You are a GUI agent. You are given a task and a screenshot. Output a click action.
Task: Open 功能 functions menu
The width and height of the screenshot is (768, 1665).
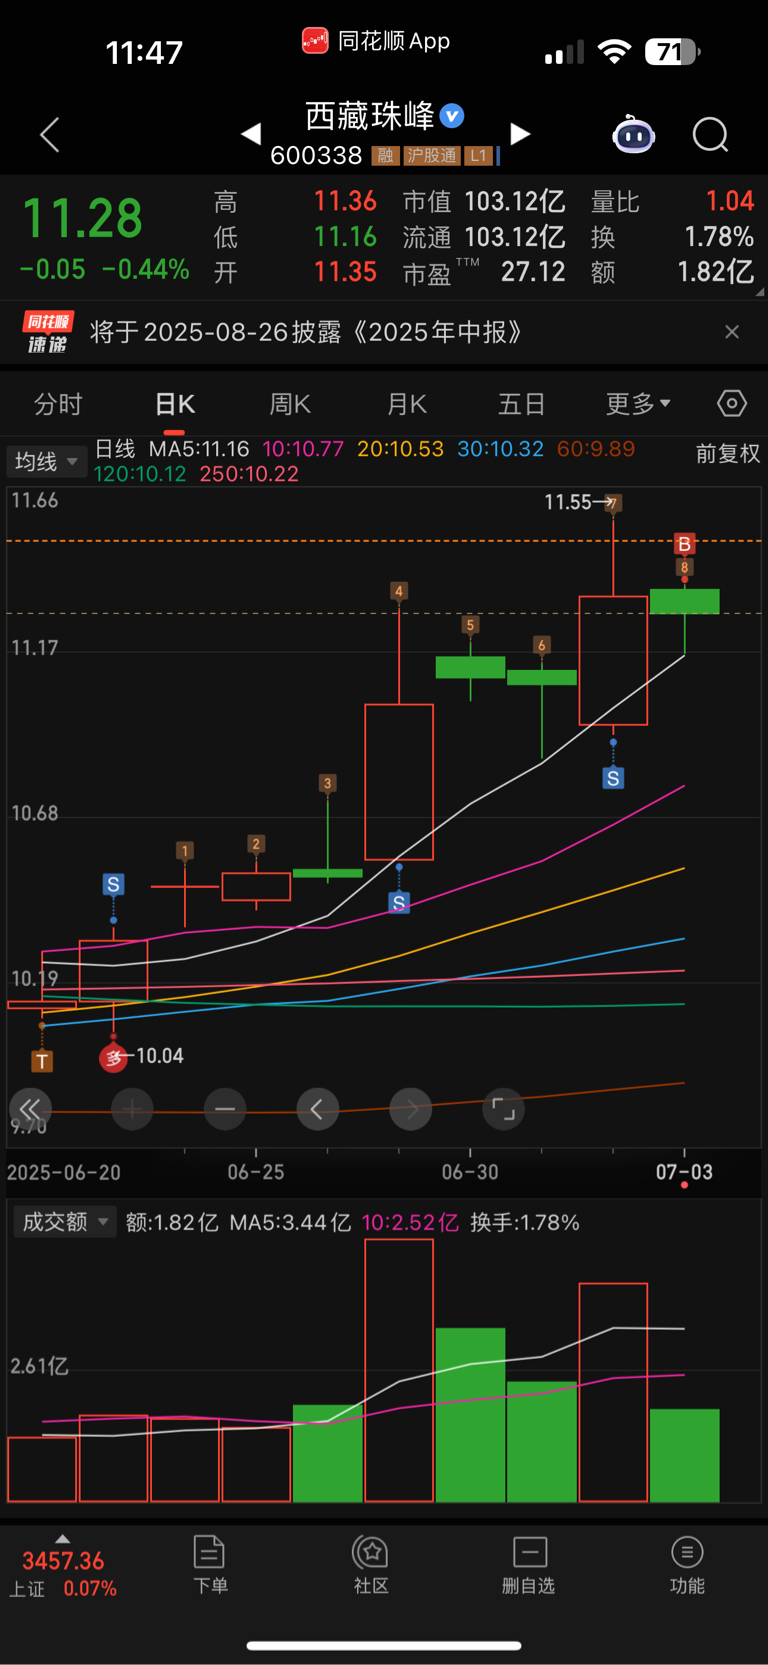pos(687,1565)
